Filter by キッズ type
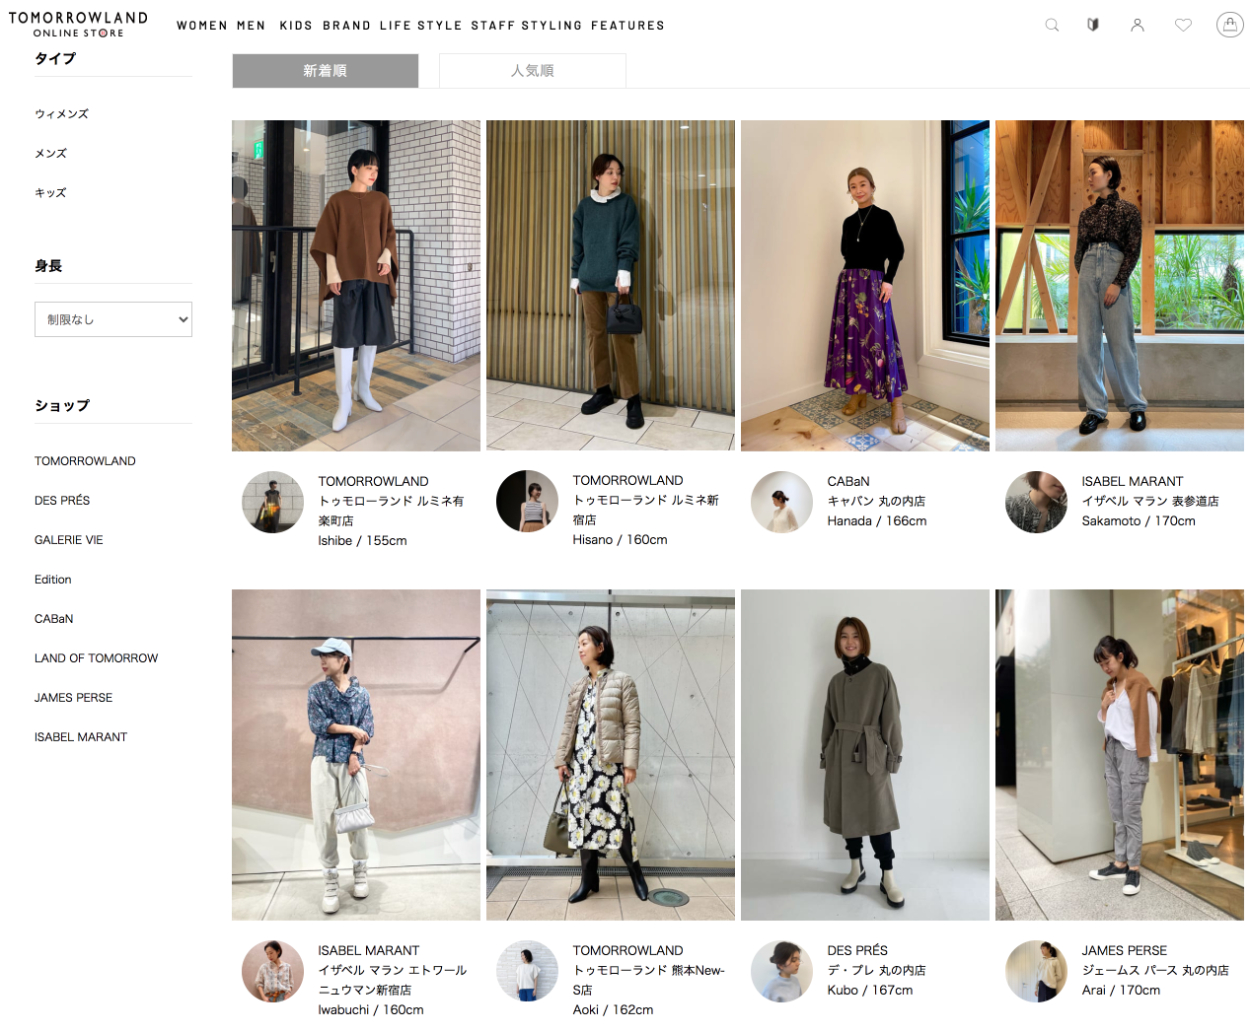Image resolution: width=1250 pixels, height=1032 pixels. click(x=50, y=193)
